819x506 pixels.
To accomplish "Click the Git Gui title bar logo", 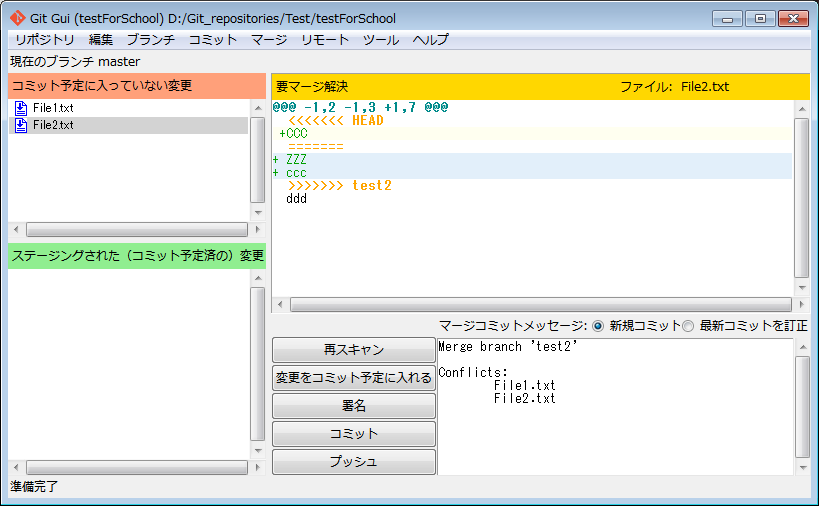I will click(17, 18).
